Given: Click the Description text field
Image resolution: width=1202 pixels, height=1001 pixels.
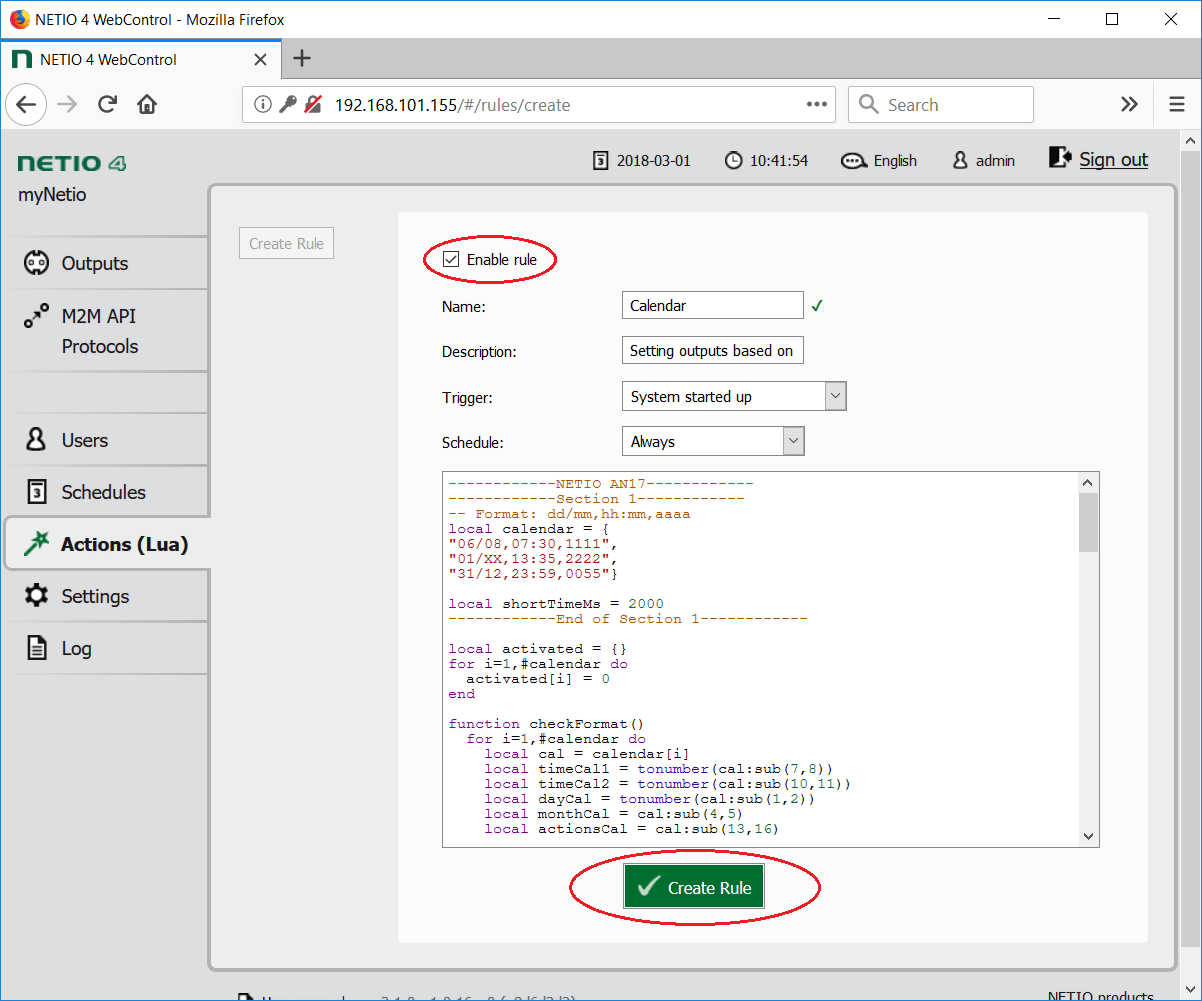Looking at the screenshot, I should 712,350.
